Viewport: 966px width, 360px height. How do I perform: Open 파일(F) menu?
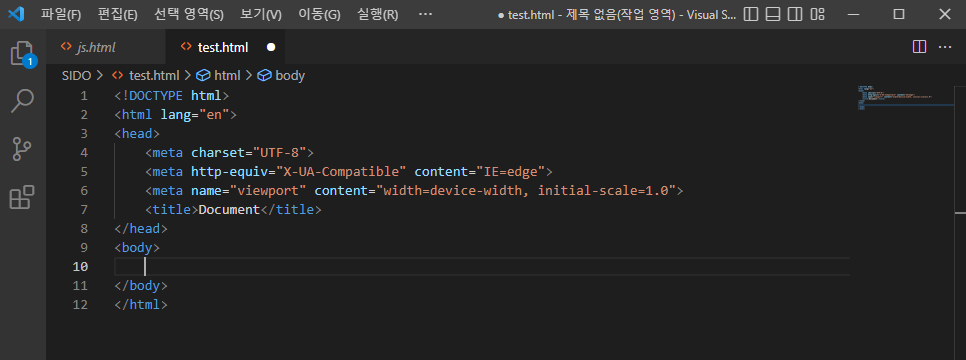61,14
